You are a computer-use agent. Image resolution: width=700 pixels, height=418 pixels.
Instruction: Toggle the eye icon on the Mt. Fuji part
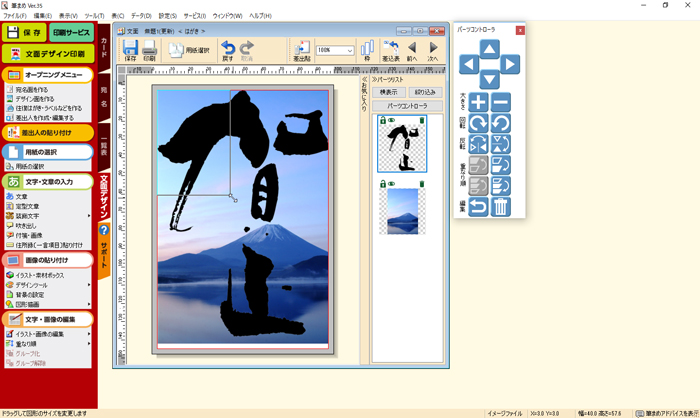click(x=391, y=184)
